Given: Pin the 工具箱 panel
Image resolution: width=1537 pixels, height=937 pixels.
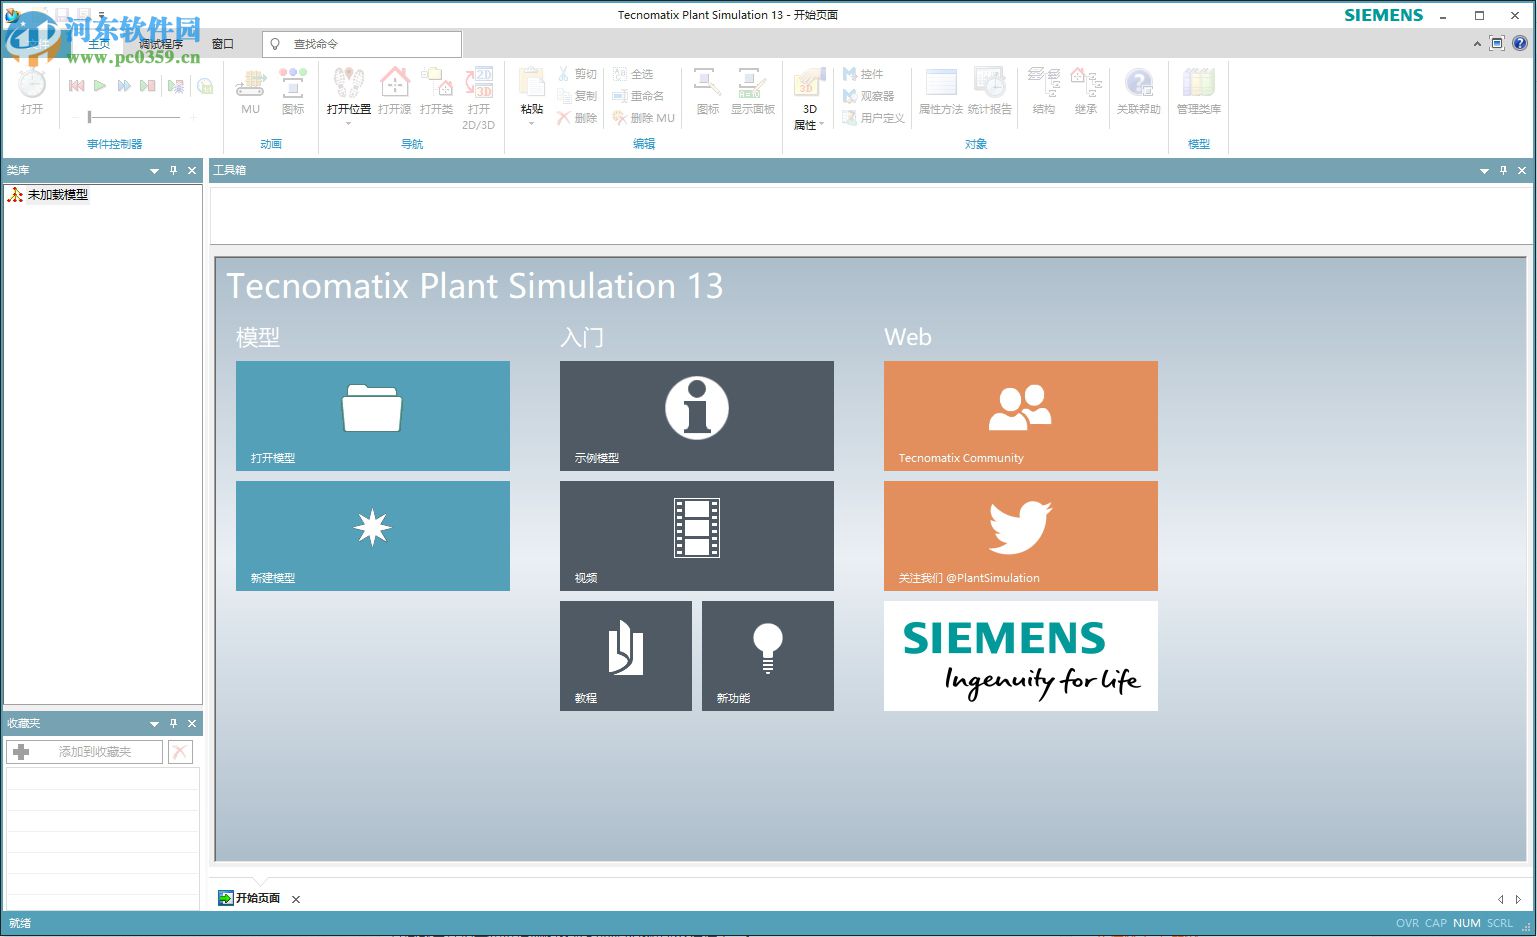Looking at the screenshot, I should click(x=1503, y=171).
